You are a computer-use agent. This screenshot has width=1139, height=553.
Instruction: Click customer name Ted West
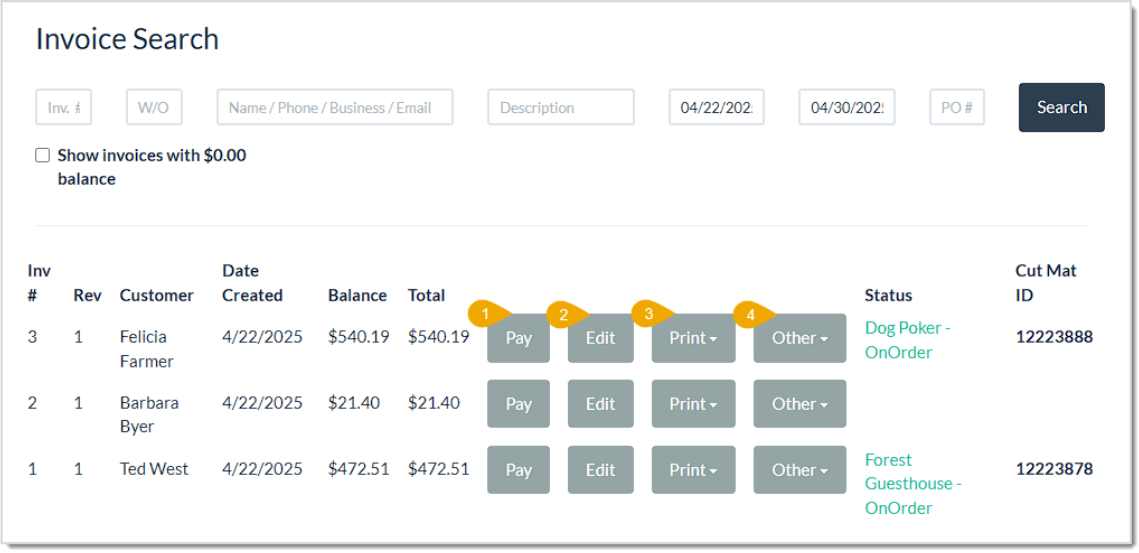tap(154, 469)
